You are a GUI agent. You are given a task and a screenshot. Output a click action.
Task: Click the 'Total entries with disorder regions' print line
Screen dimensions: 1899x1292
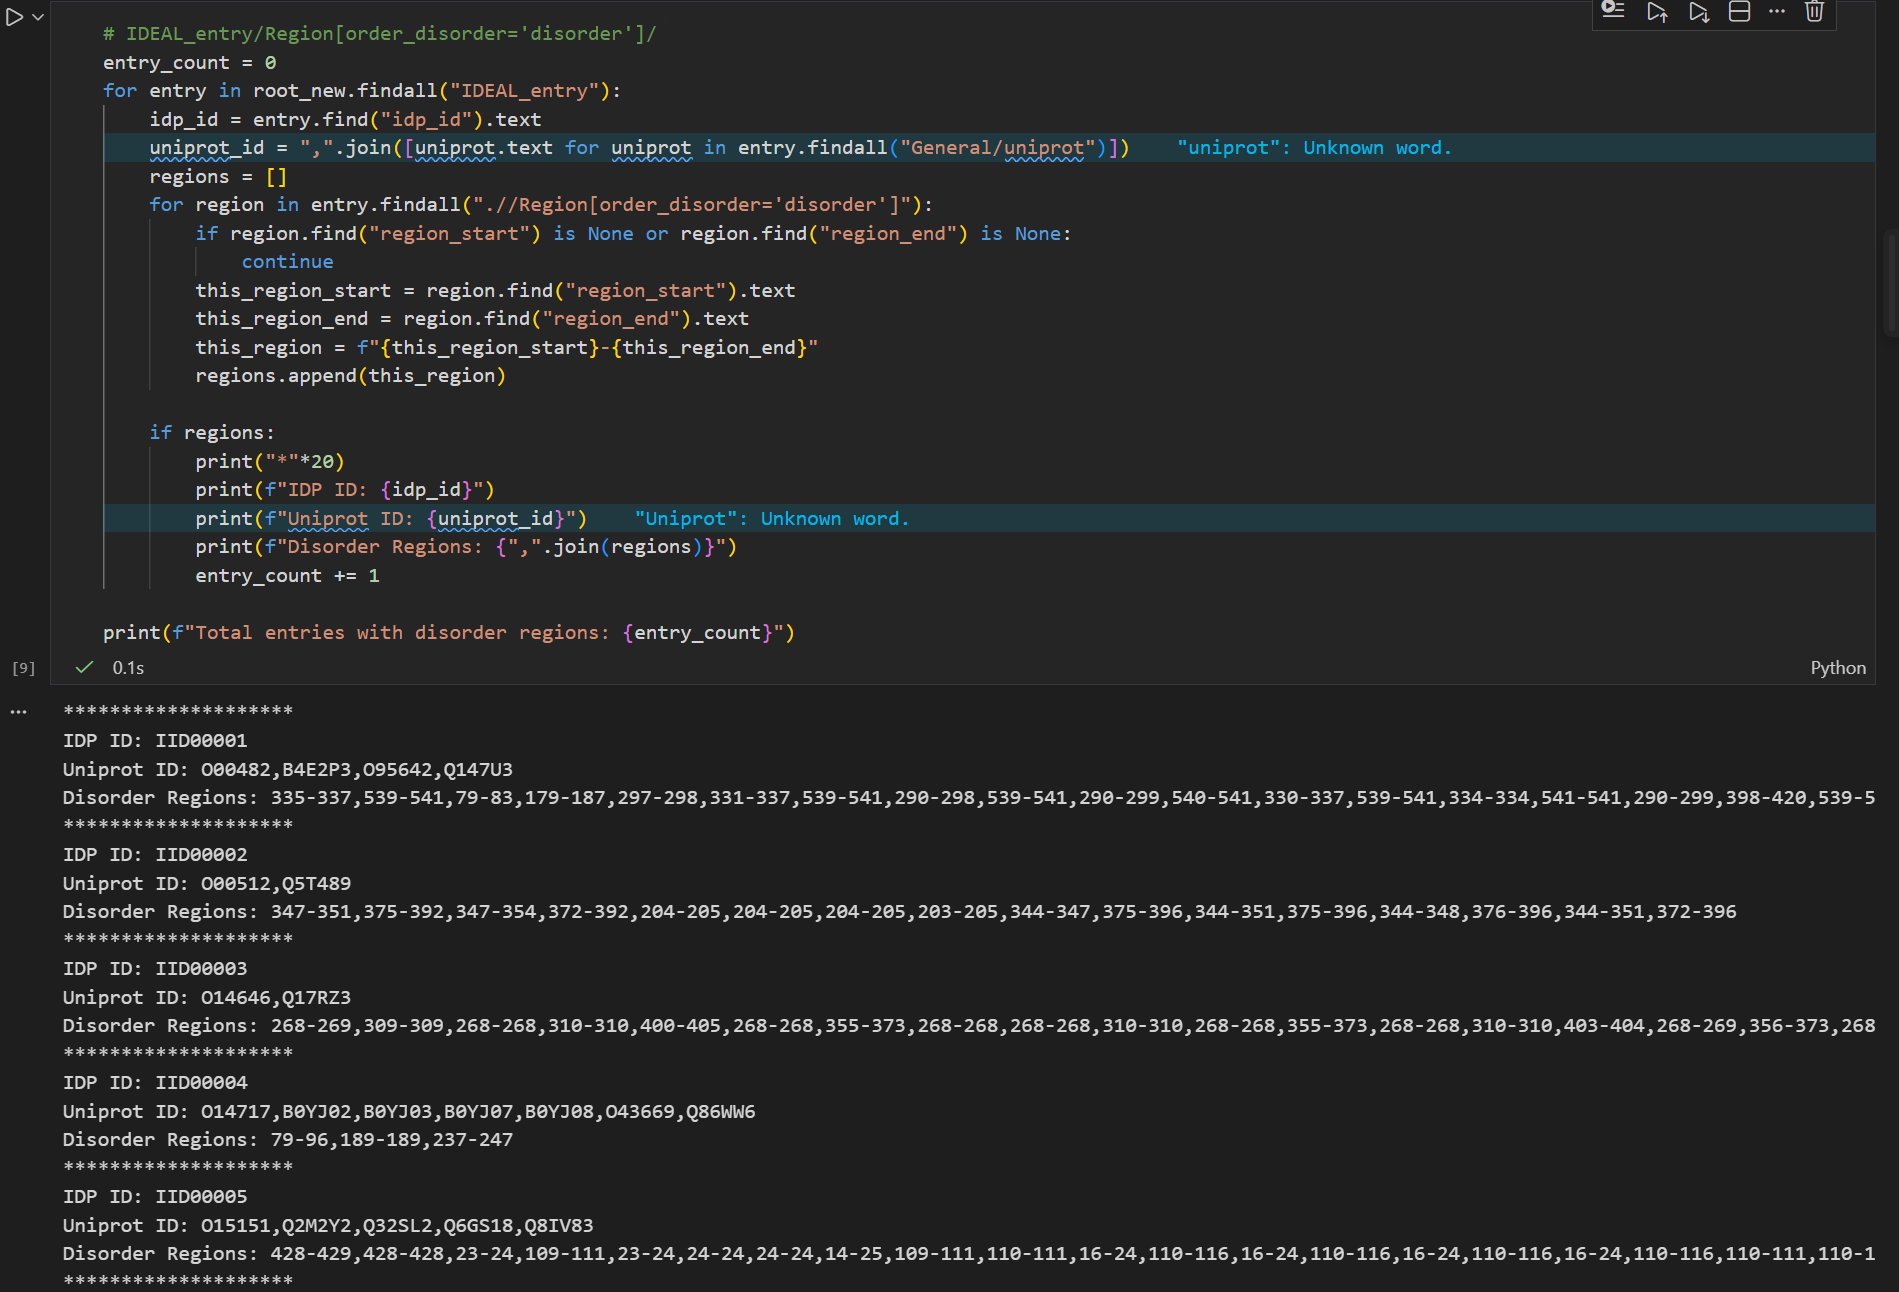point(449,633)
